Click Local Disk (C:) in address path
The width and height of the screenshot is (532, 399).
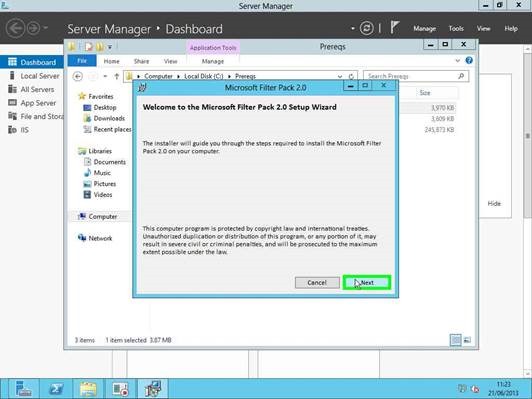(204, 76)
